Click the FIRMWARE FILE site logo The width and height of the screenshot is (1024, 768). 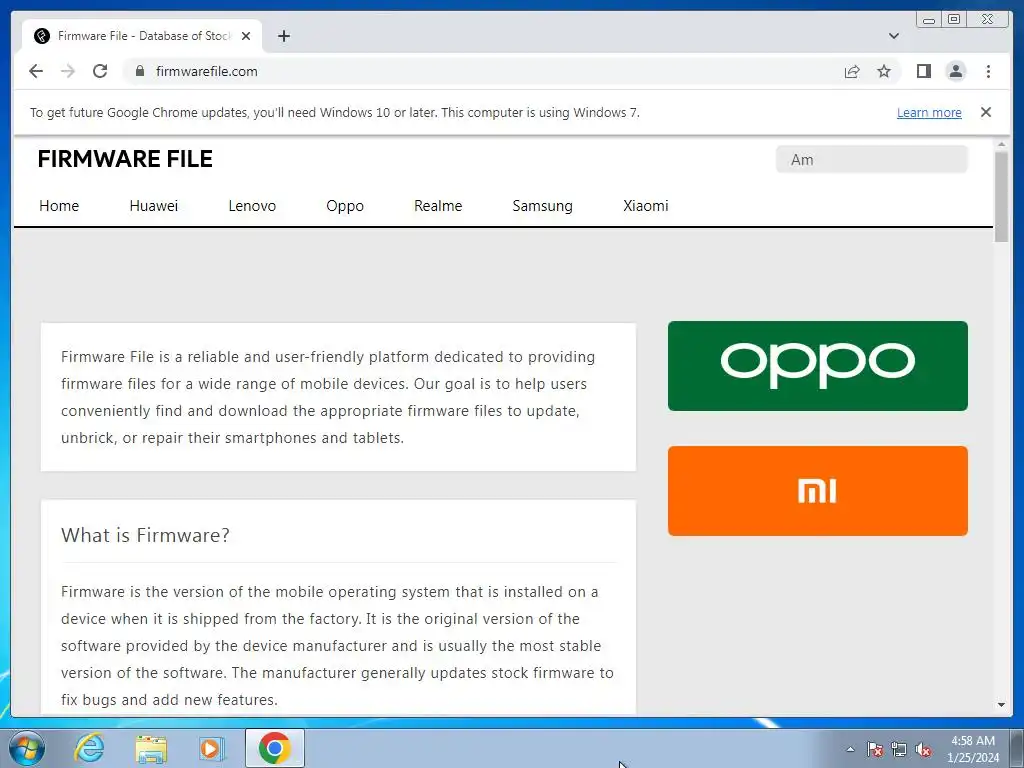(x=125, y=159)
